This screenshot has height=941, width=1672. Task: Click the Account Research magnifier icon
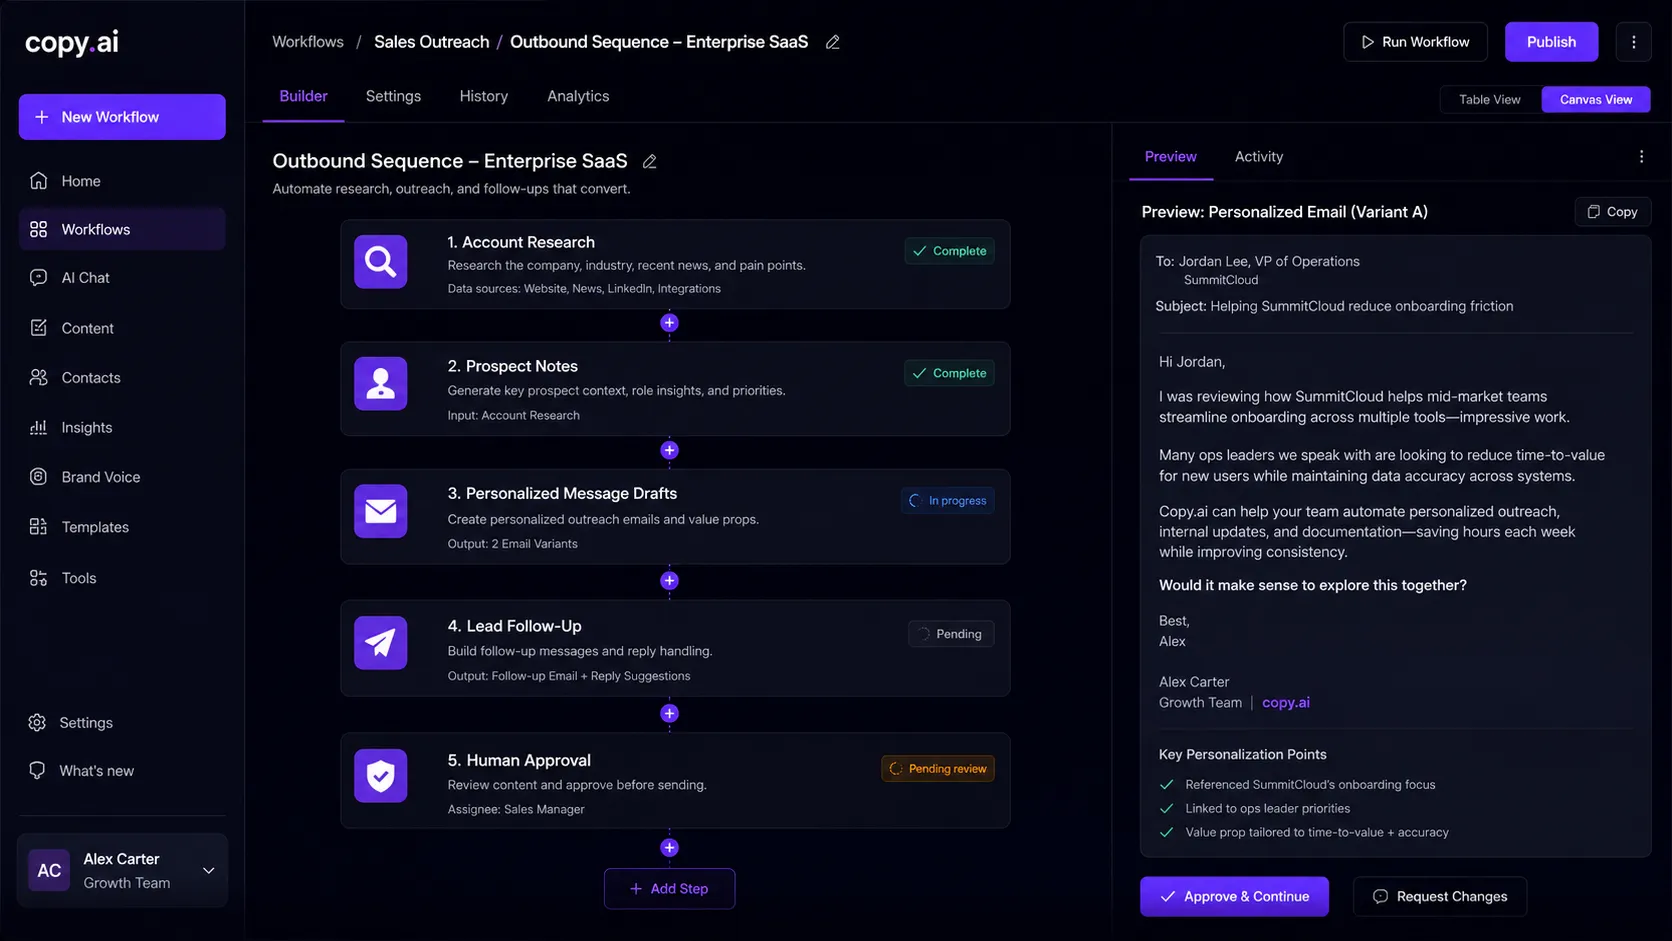[381, 262]
